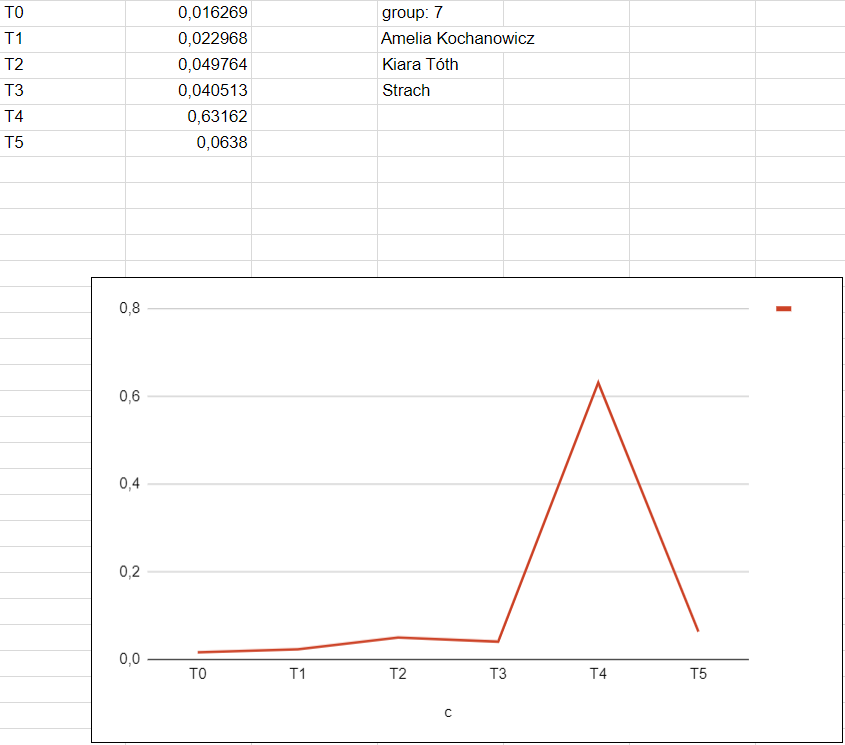Click the T5 label on chart's horizontal axis
This screenshot has height=745, width=845.
[x=698, y=674]
